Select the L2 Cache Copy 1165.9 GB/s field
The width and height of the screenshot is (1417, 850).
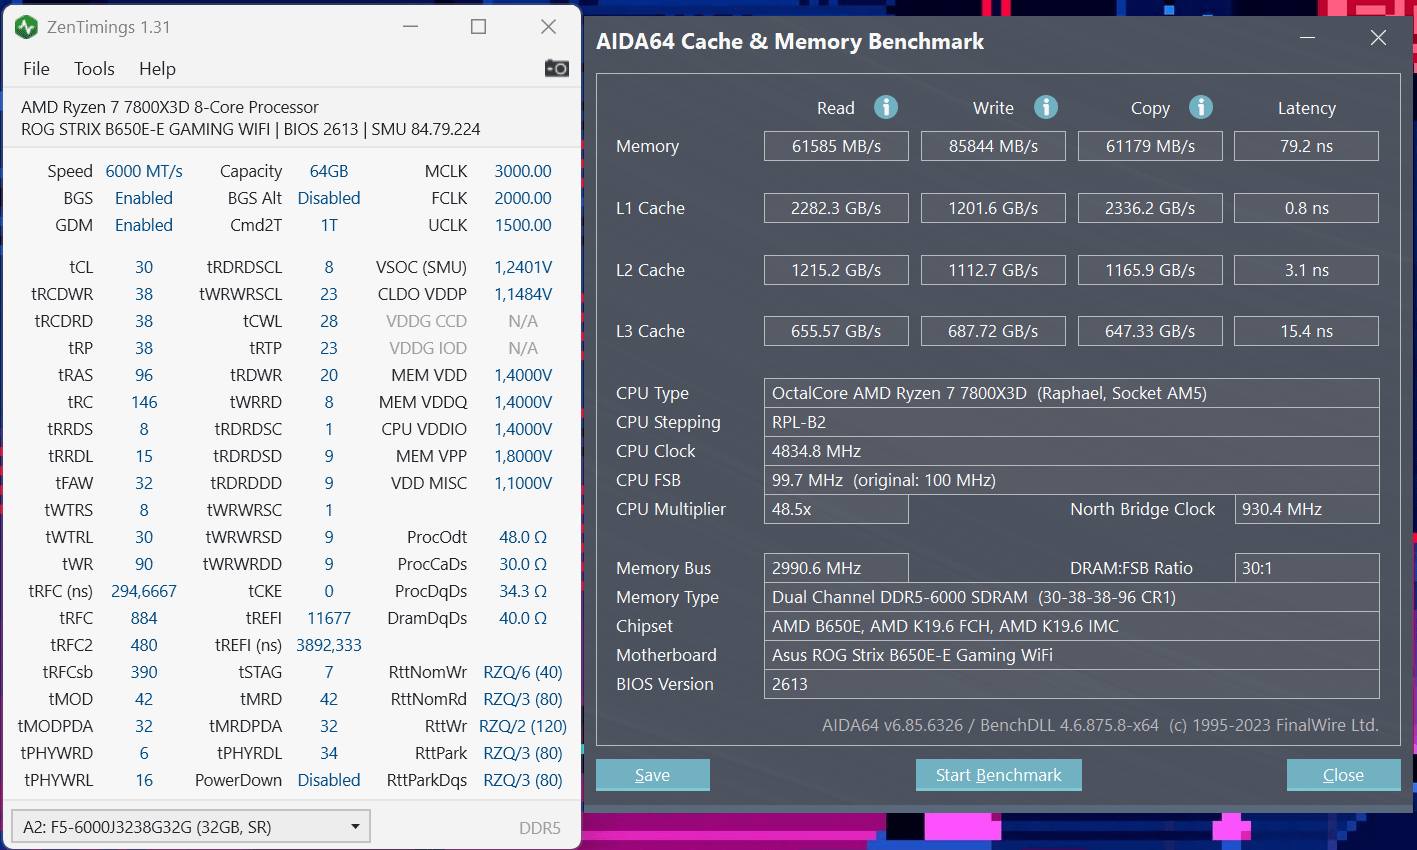pyautogui.click(x=1150, y=270)
